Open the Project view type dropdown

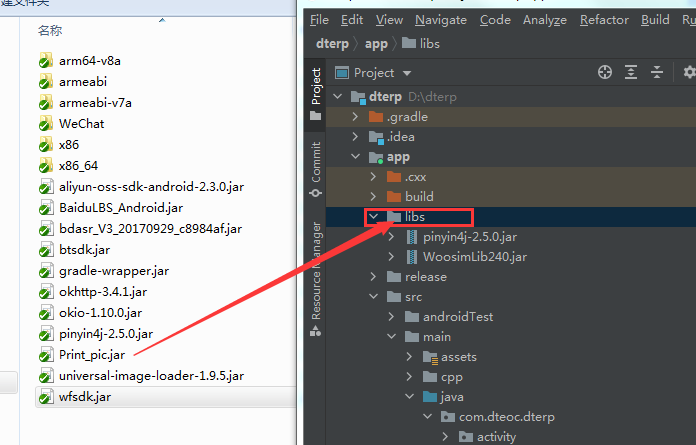406,73
